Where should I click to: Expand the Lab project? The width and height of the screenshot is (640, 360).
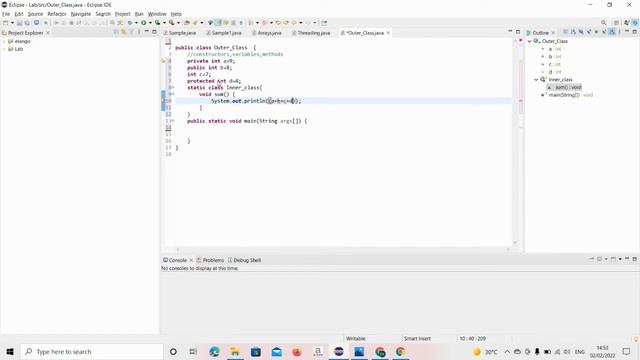4,49
